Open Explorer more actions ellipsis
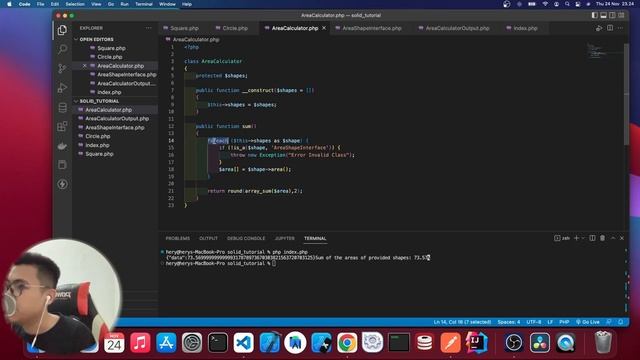 149,28
